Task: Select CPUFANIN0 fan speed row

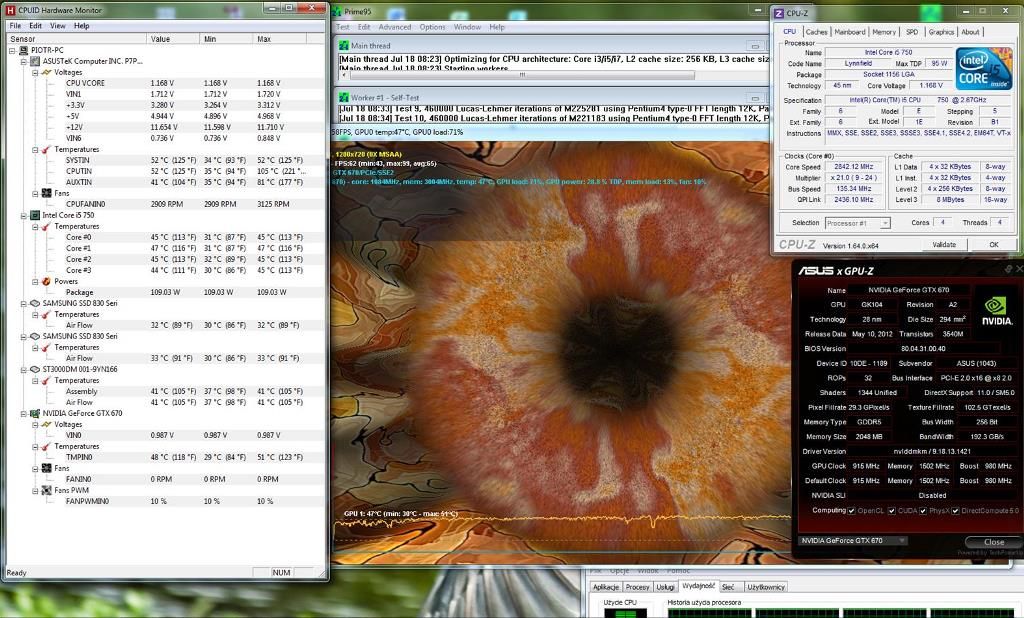Action: point(165,204)
